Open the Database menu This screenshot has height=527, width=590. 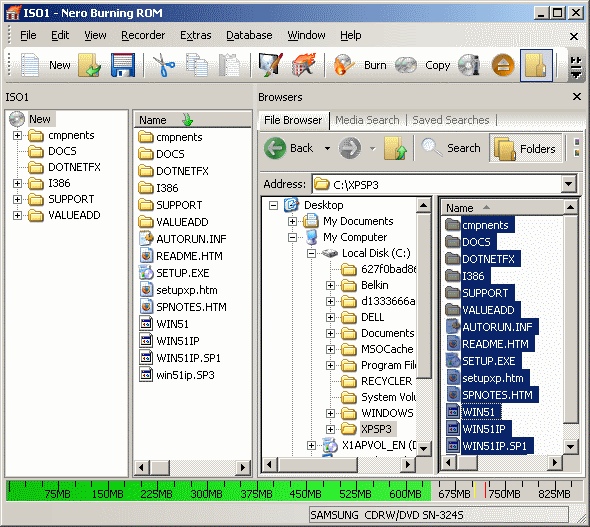[x=249, y=35]
